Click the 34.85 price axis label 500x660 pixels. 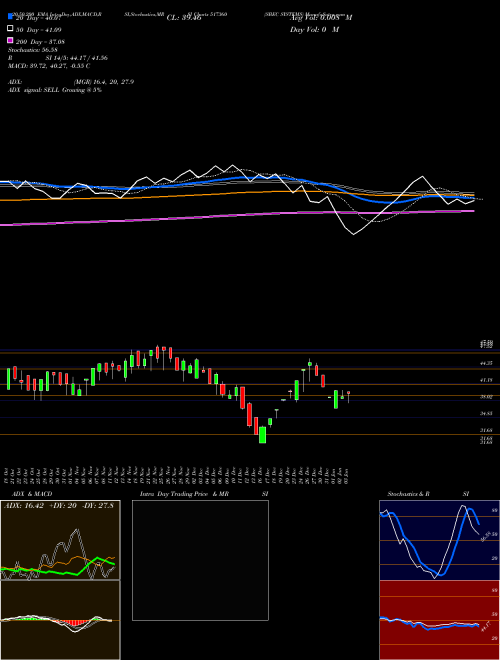point(486,413)
